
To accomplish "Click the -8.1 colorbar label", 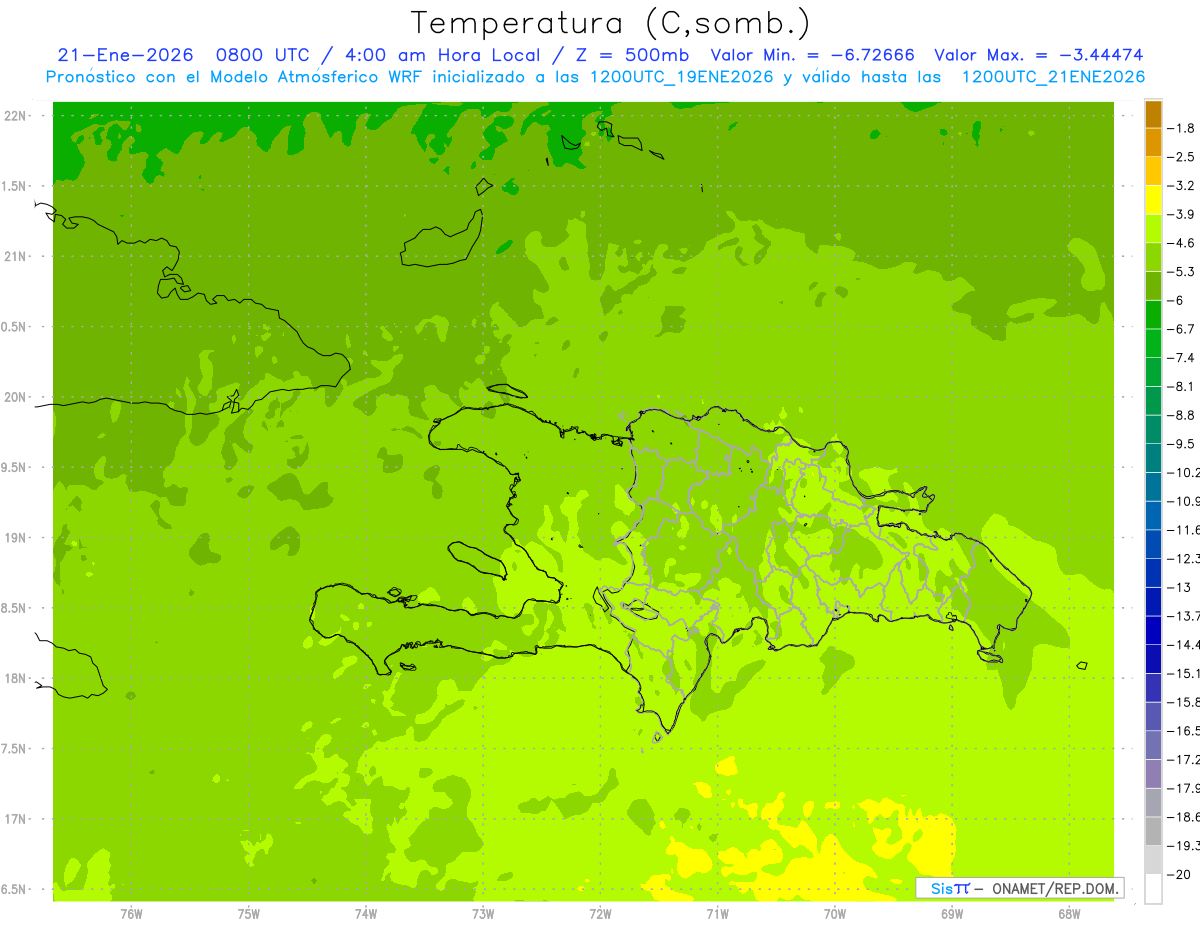I will tap(1182, 386).
